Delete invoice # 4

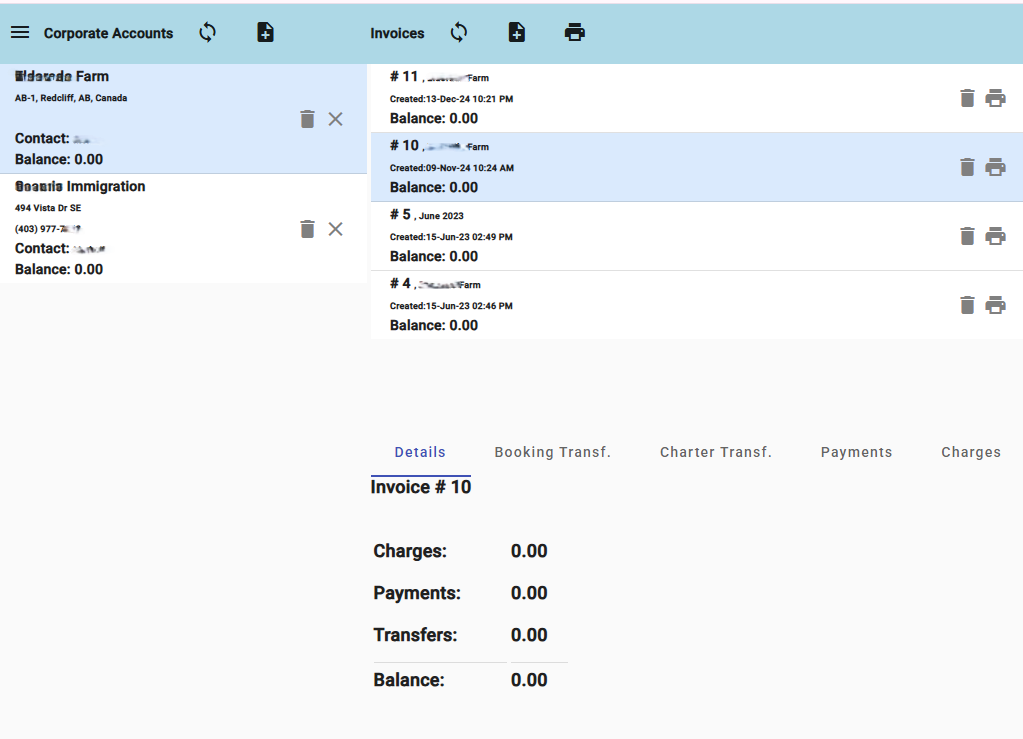point(968,305)
